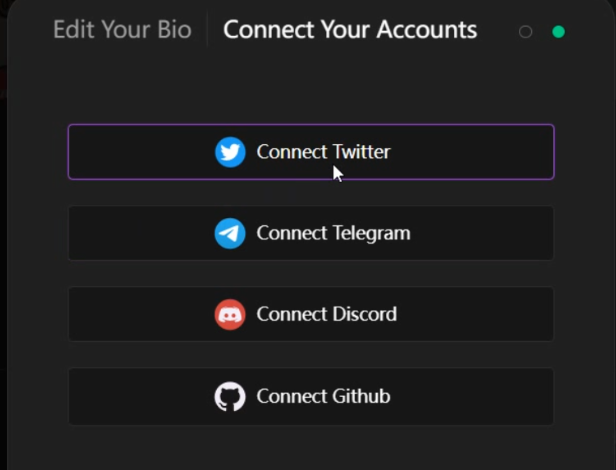Click the "Connect Telegram" text label
The width and height of the screenshot is (616, 470).
pos(333,234)
